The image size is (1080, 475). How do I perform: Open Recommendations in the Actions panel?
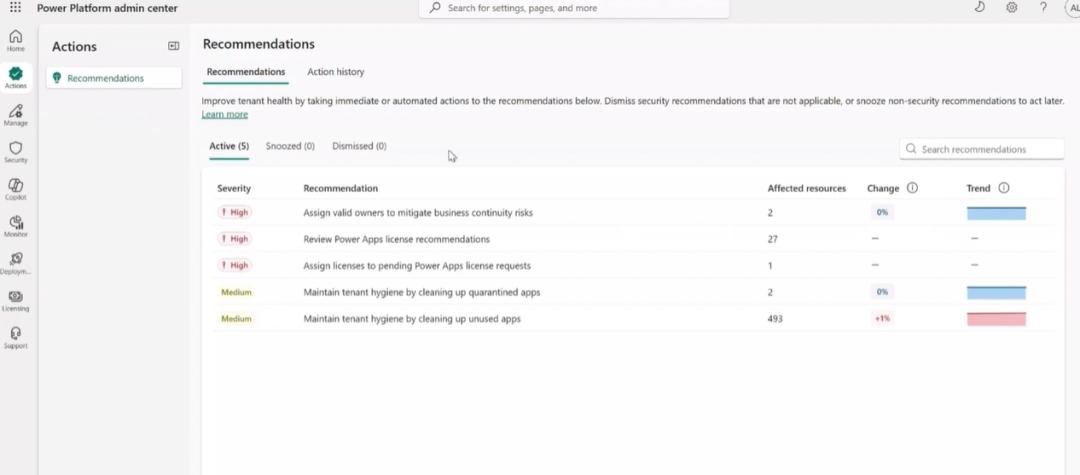(x=114, y=78)
